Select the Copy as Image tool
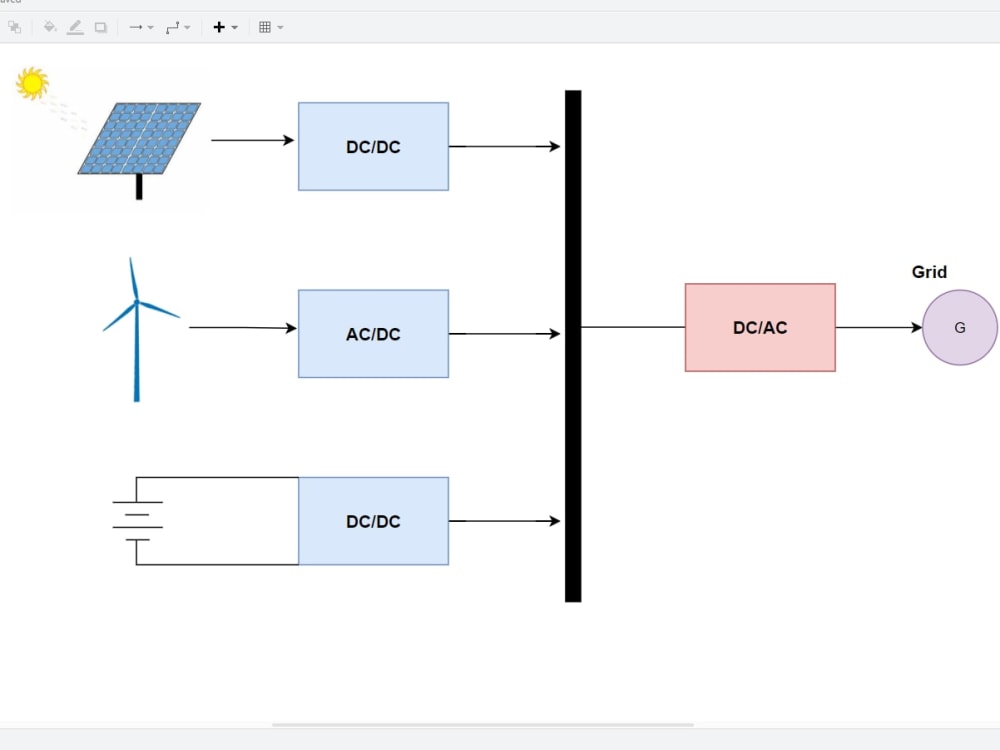 tap(15, 27)
